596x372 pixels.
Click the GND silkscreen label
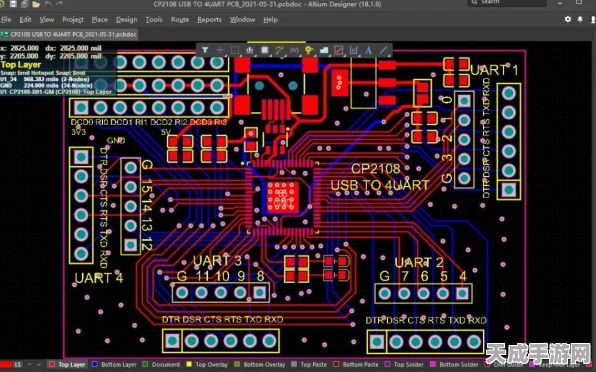(x=116, y=141)
